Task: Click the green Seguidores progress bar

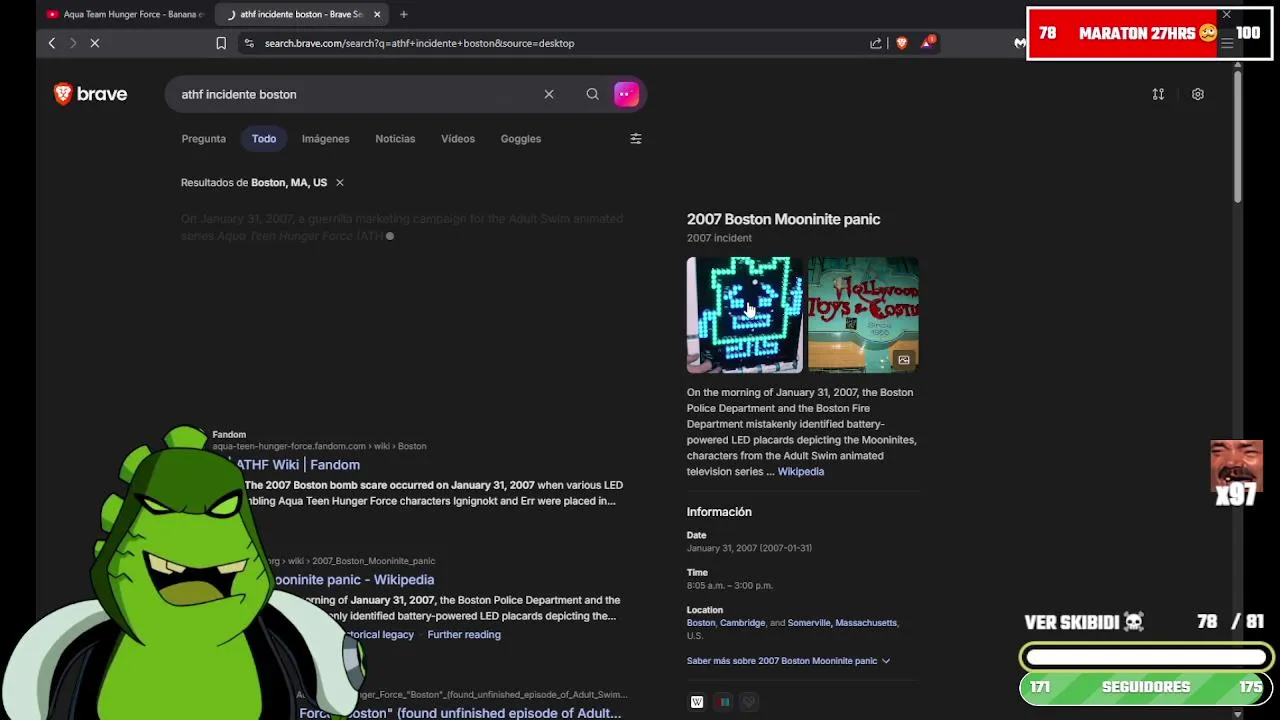Action: pos(1146,688)
